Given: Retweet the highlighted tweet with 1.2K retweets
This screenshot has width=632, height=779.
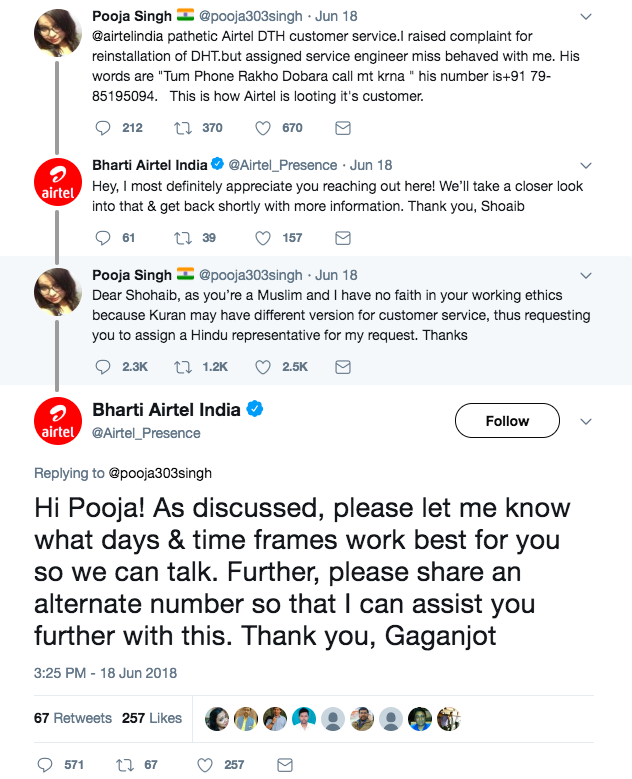Looking at the screenshot, I should click(183, 367).
